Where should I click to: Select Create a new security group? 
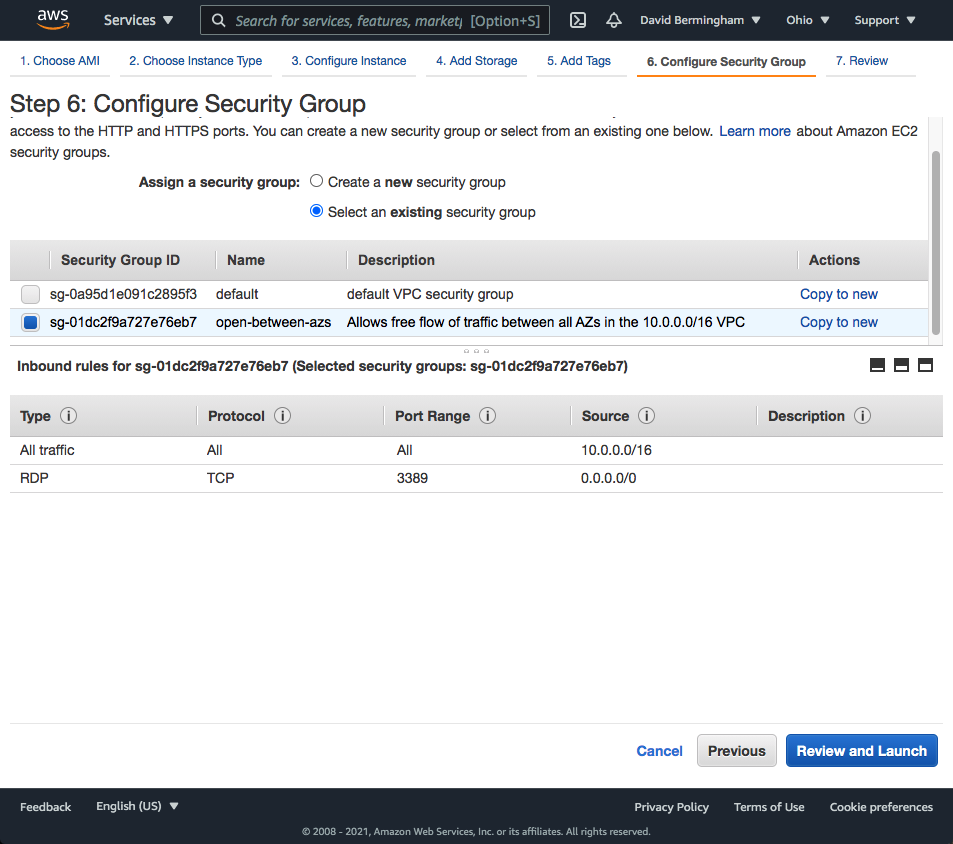[x=316, y=181]
